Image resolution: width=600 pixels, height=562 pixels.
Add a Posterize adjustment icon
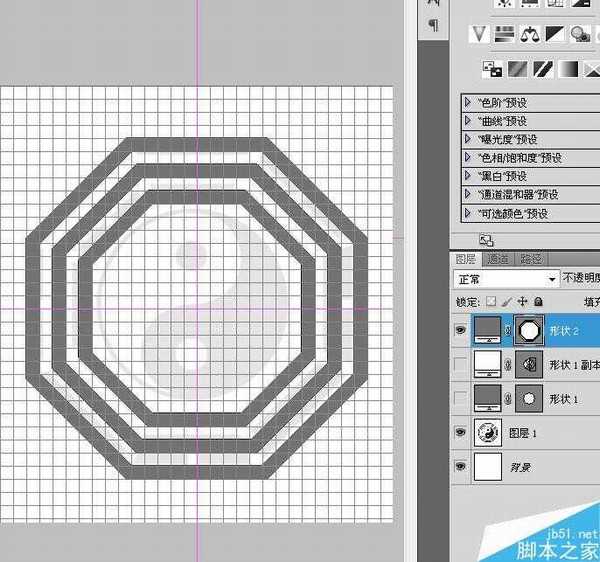click(517, 69)
